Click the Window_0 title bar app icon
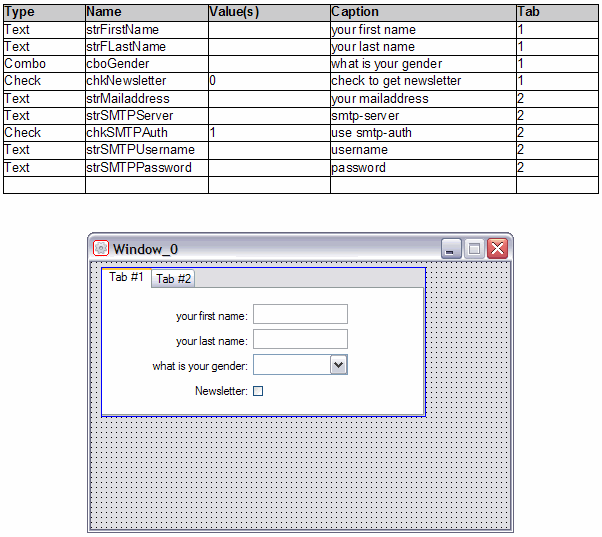Screen dimensions: 602x537 pyautogui.click(x=101, y=248)
